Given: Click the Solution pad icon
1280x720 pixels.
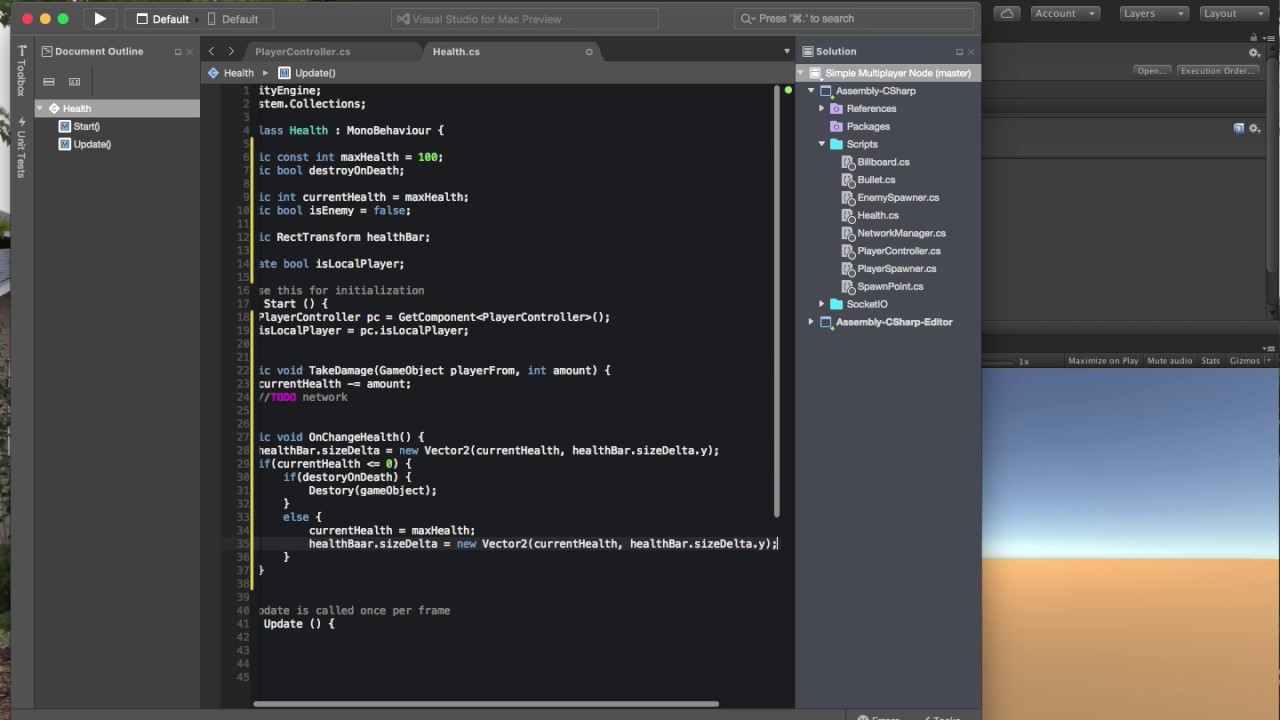Looking at the screenshot, I should [807, 51].
